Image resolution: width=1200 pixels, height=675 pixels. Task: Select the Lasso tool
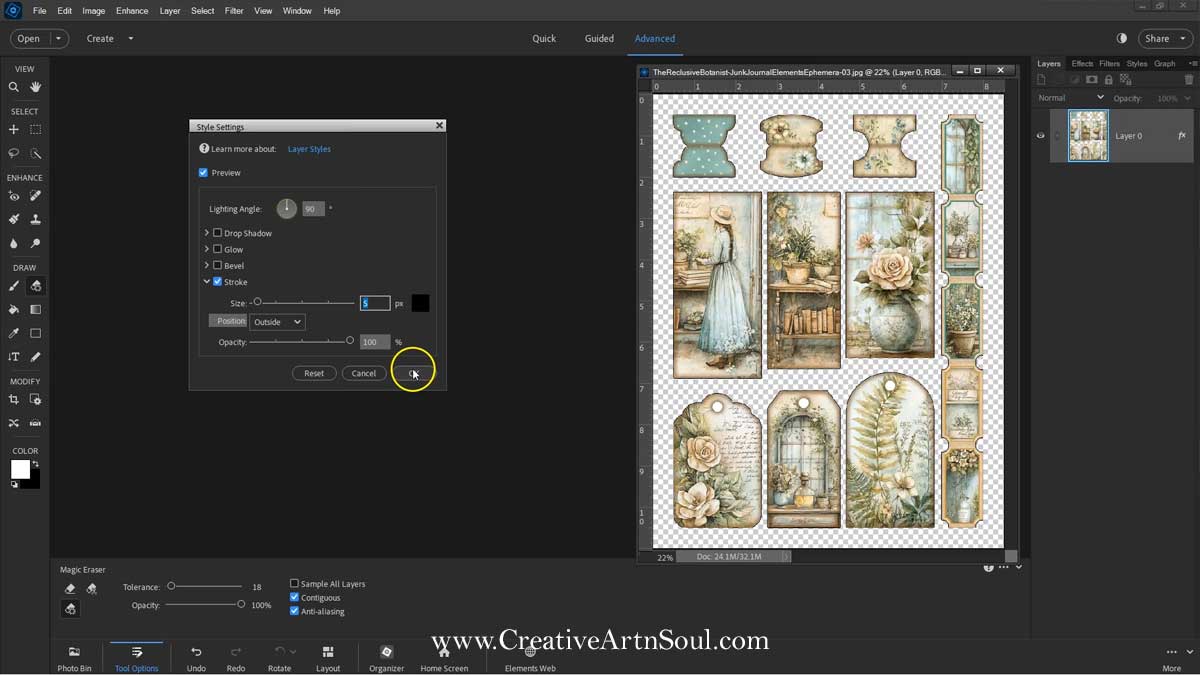(x=14, y=154)
